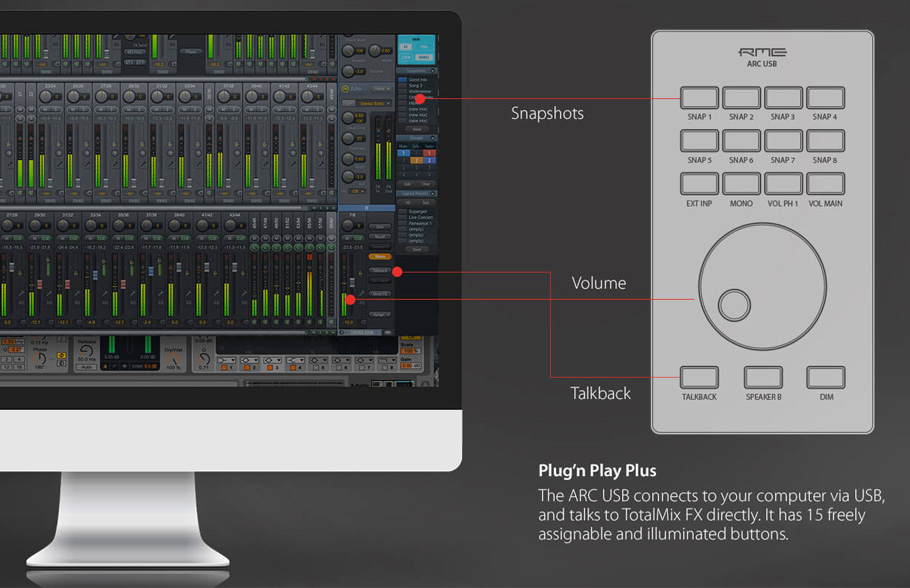Toggle the MONO button on the ARC USB

[741, 183]
